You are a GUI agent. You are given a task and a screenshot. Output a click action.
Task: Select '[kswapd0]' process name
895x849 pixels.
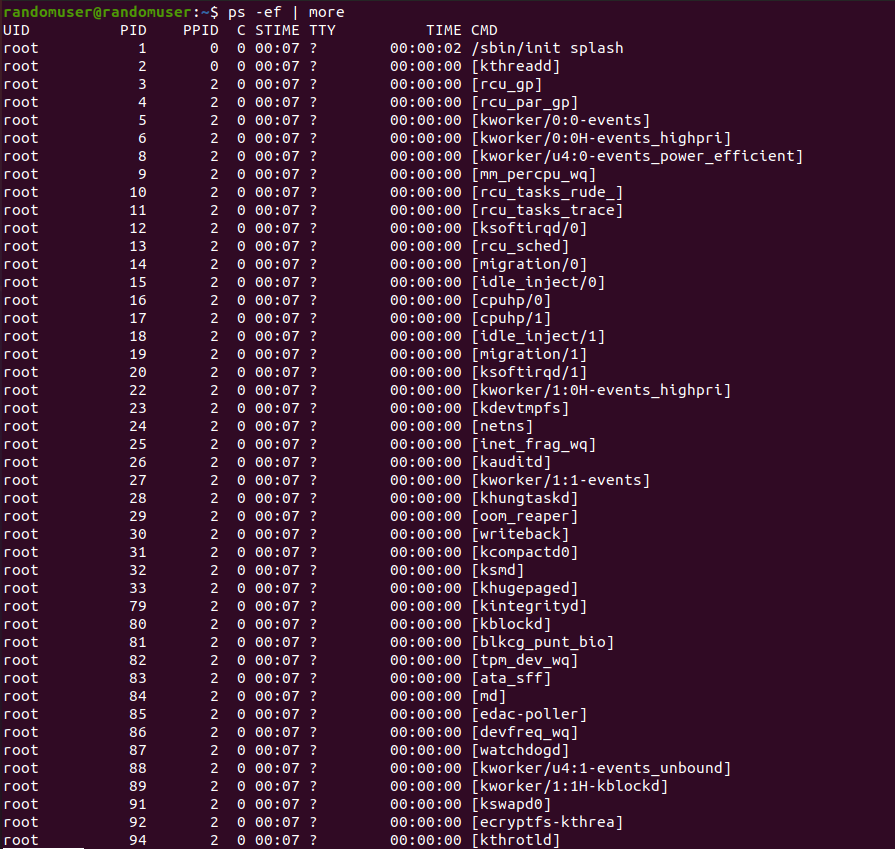coord(511,803)
